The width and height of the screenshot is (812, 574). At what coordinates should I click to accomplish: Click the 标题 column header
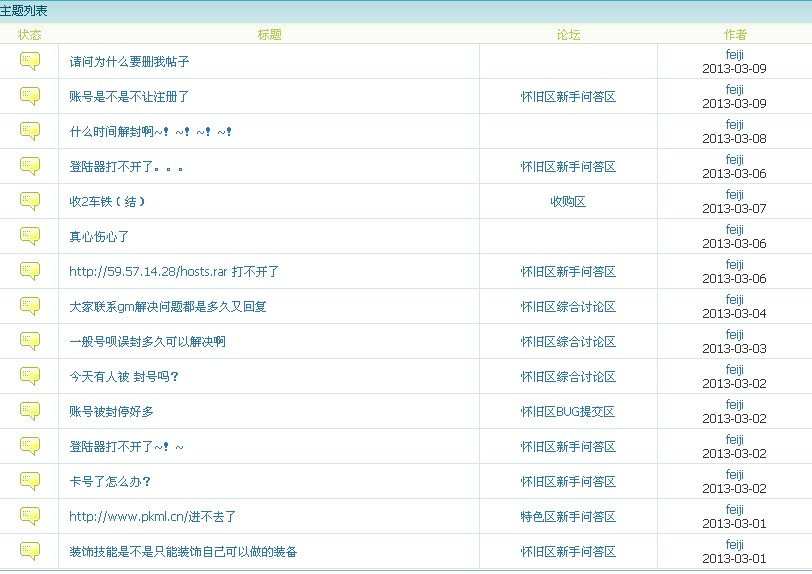(x=269, y=34)
